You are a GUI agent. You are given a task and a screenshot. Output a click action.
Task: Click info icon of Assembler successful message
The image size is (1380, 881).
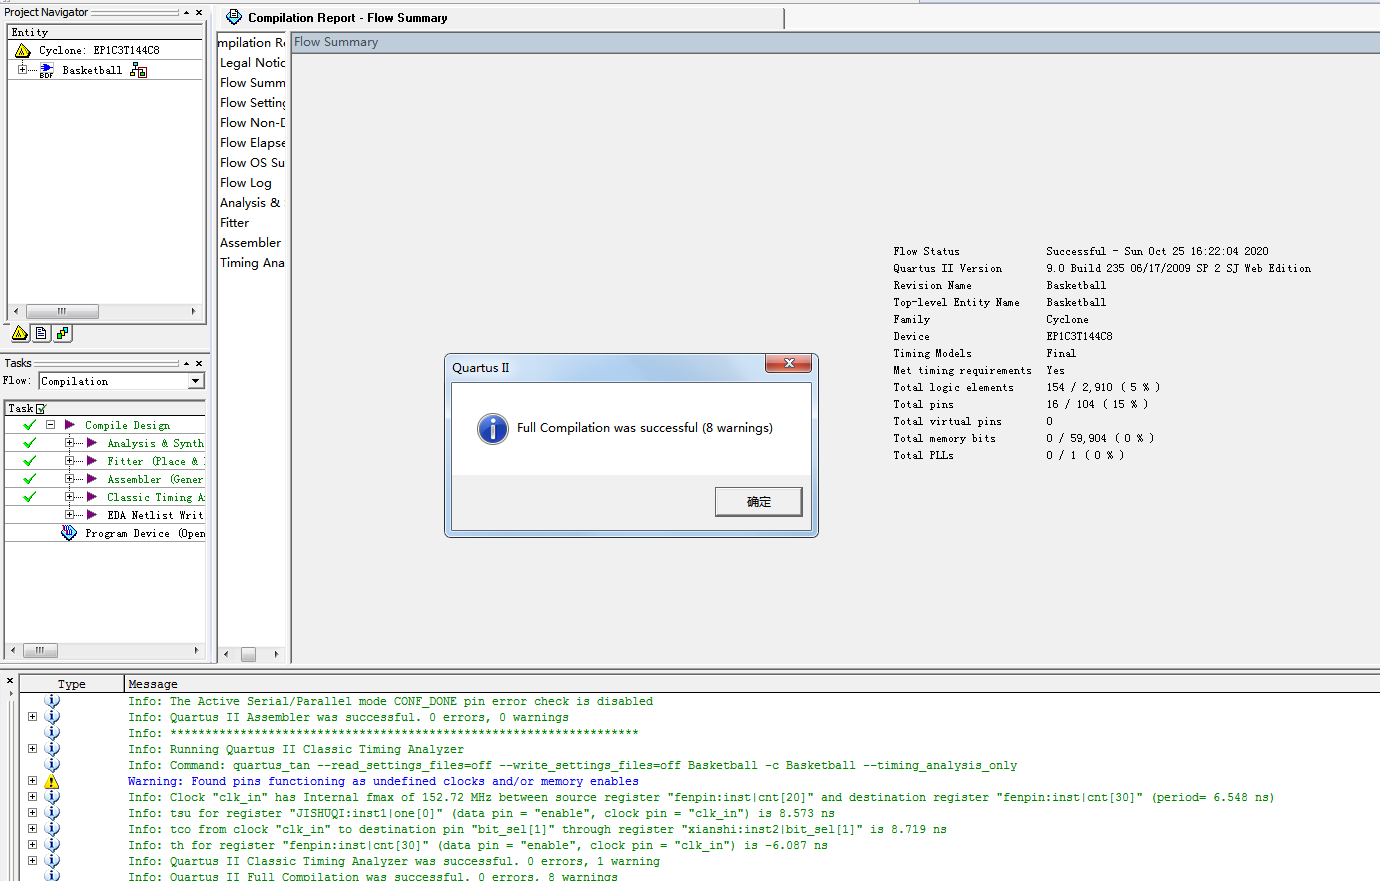(x=52, y=717)
